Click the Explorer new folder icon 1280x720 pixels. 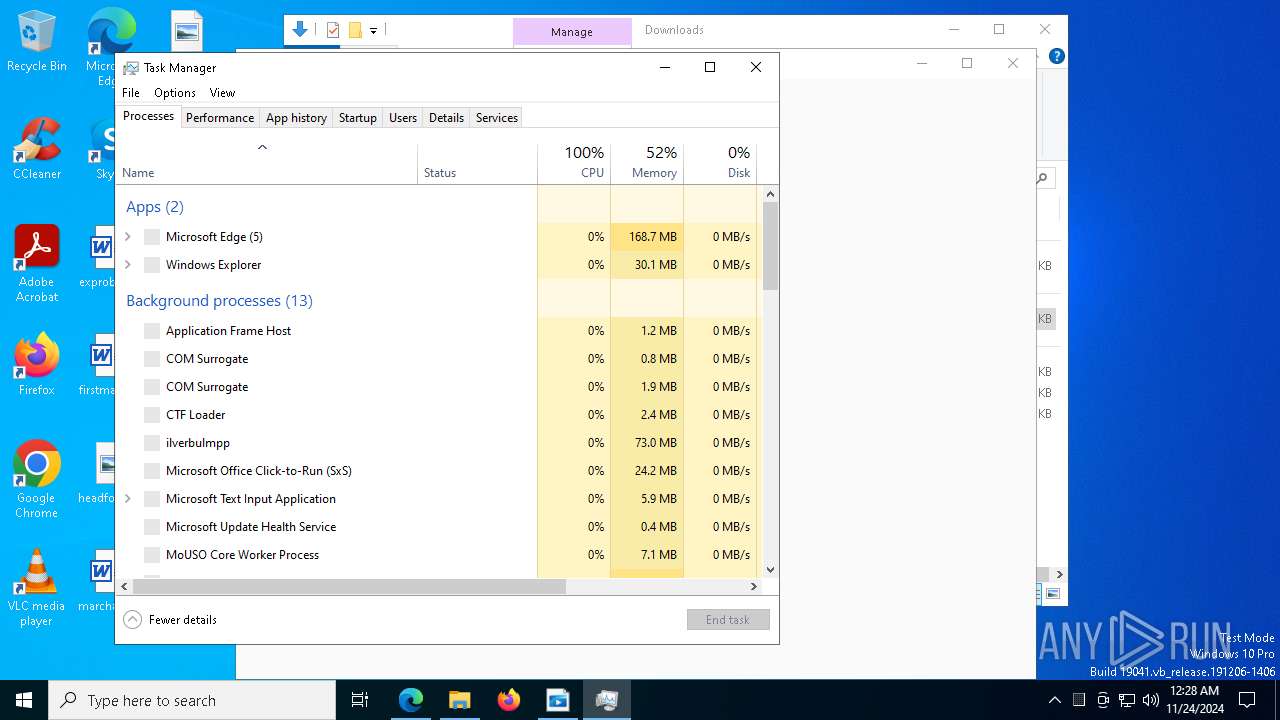pos(354,30)
